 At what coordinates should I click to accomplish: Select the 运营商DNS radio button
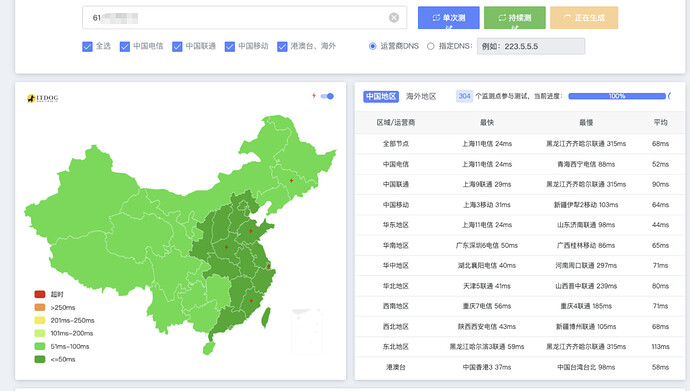pos(373,46)
